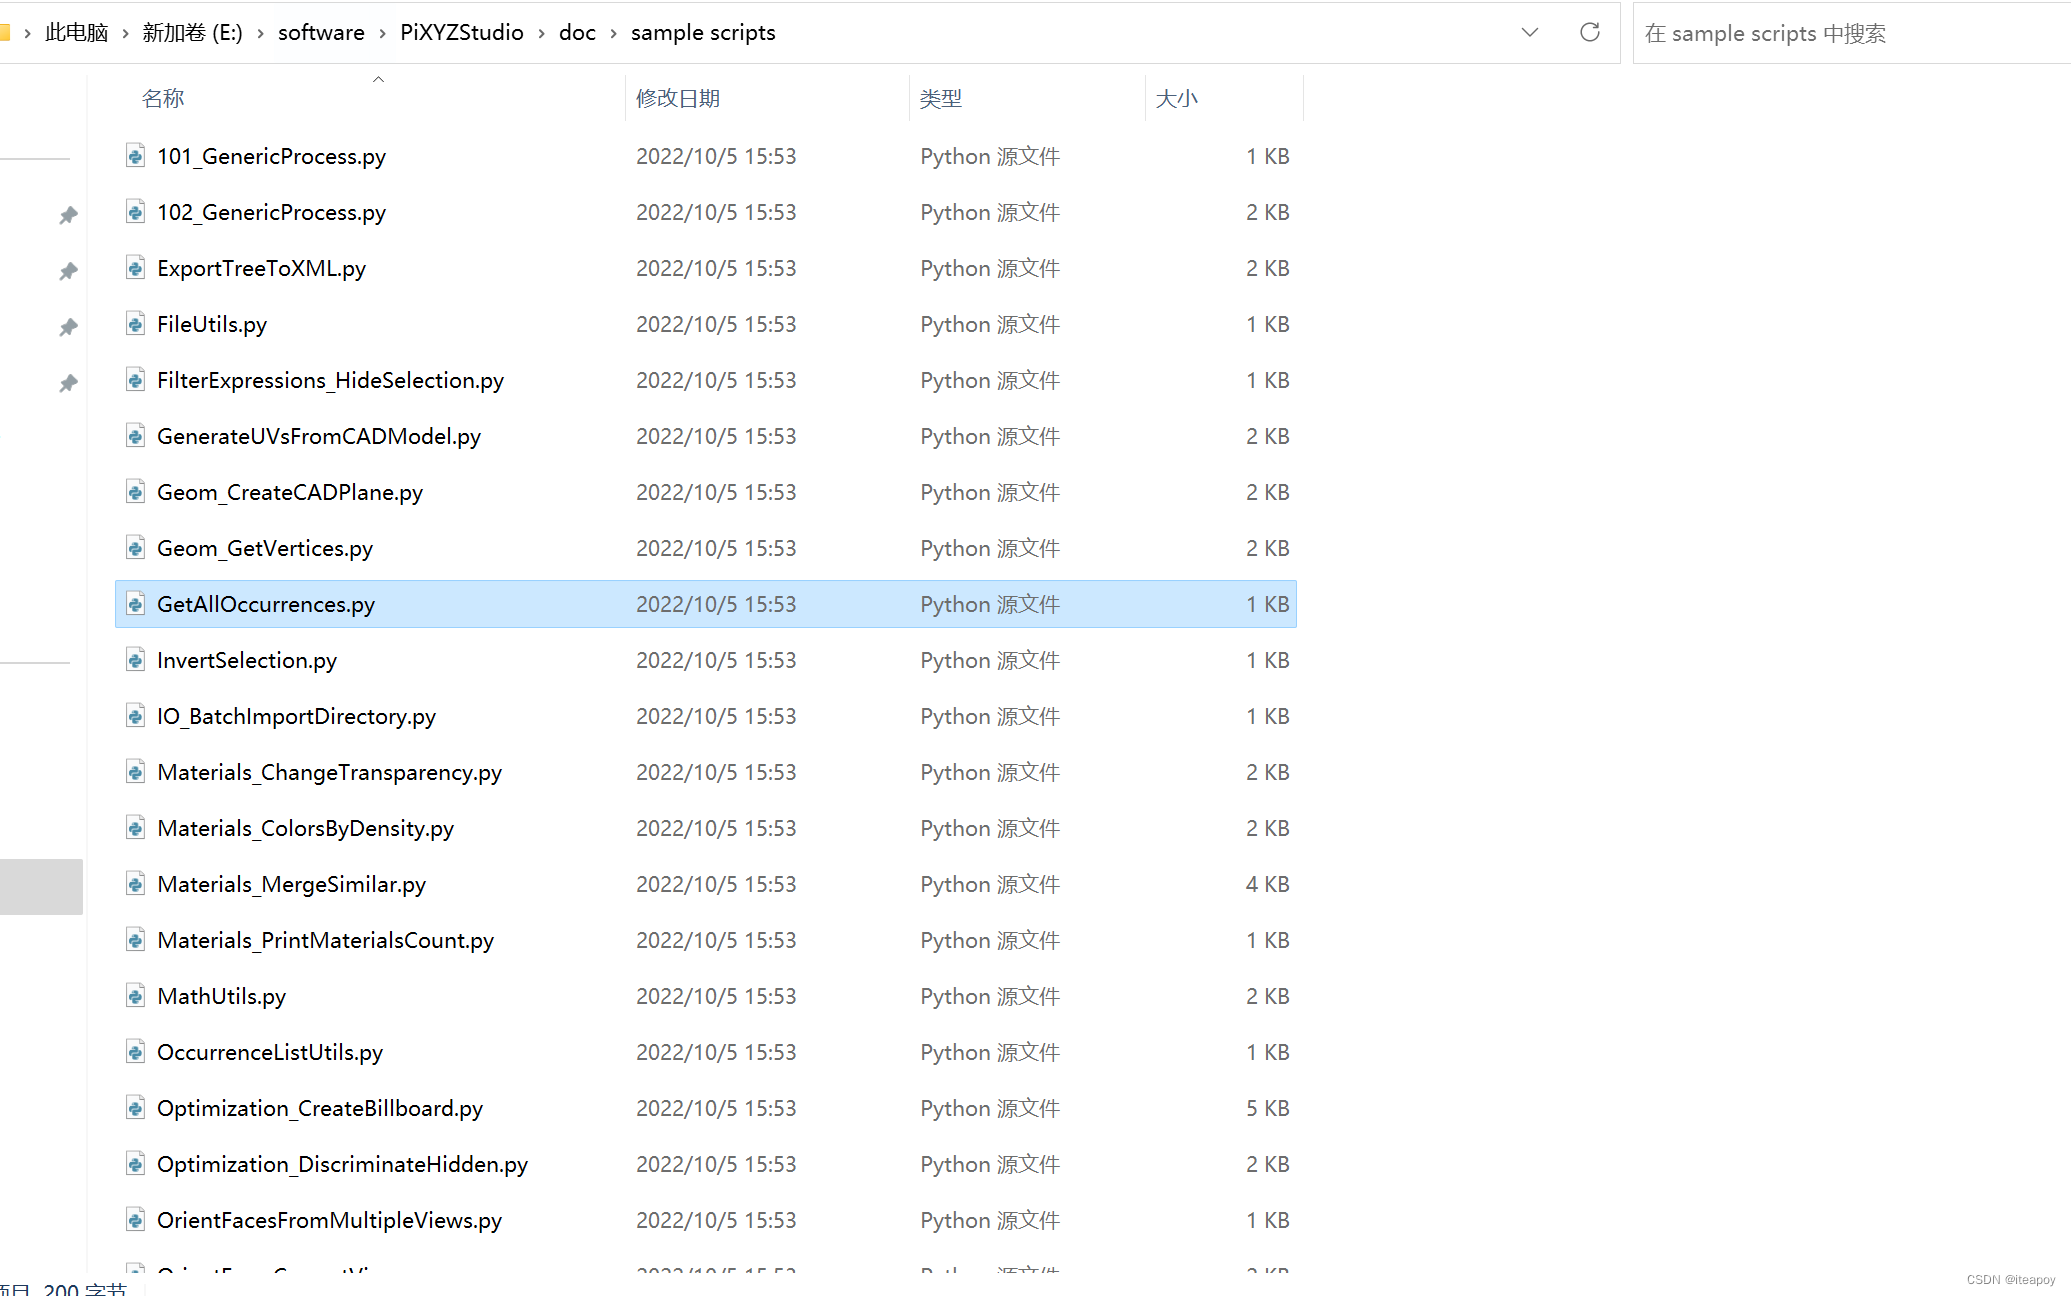Click the Python source file icon for OrientFacesFromMultipleViews.py
The width and height of the screenshot is (2071, 1296).
pyautogui.click(x=136, y=1220)
